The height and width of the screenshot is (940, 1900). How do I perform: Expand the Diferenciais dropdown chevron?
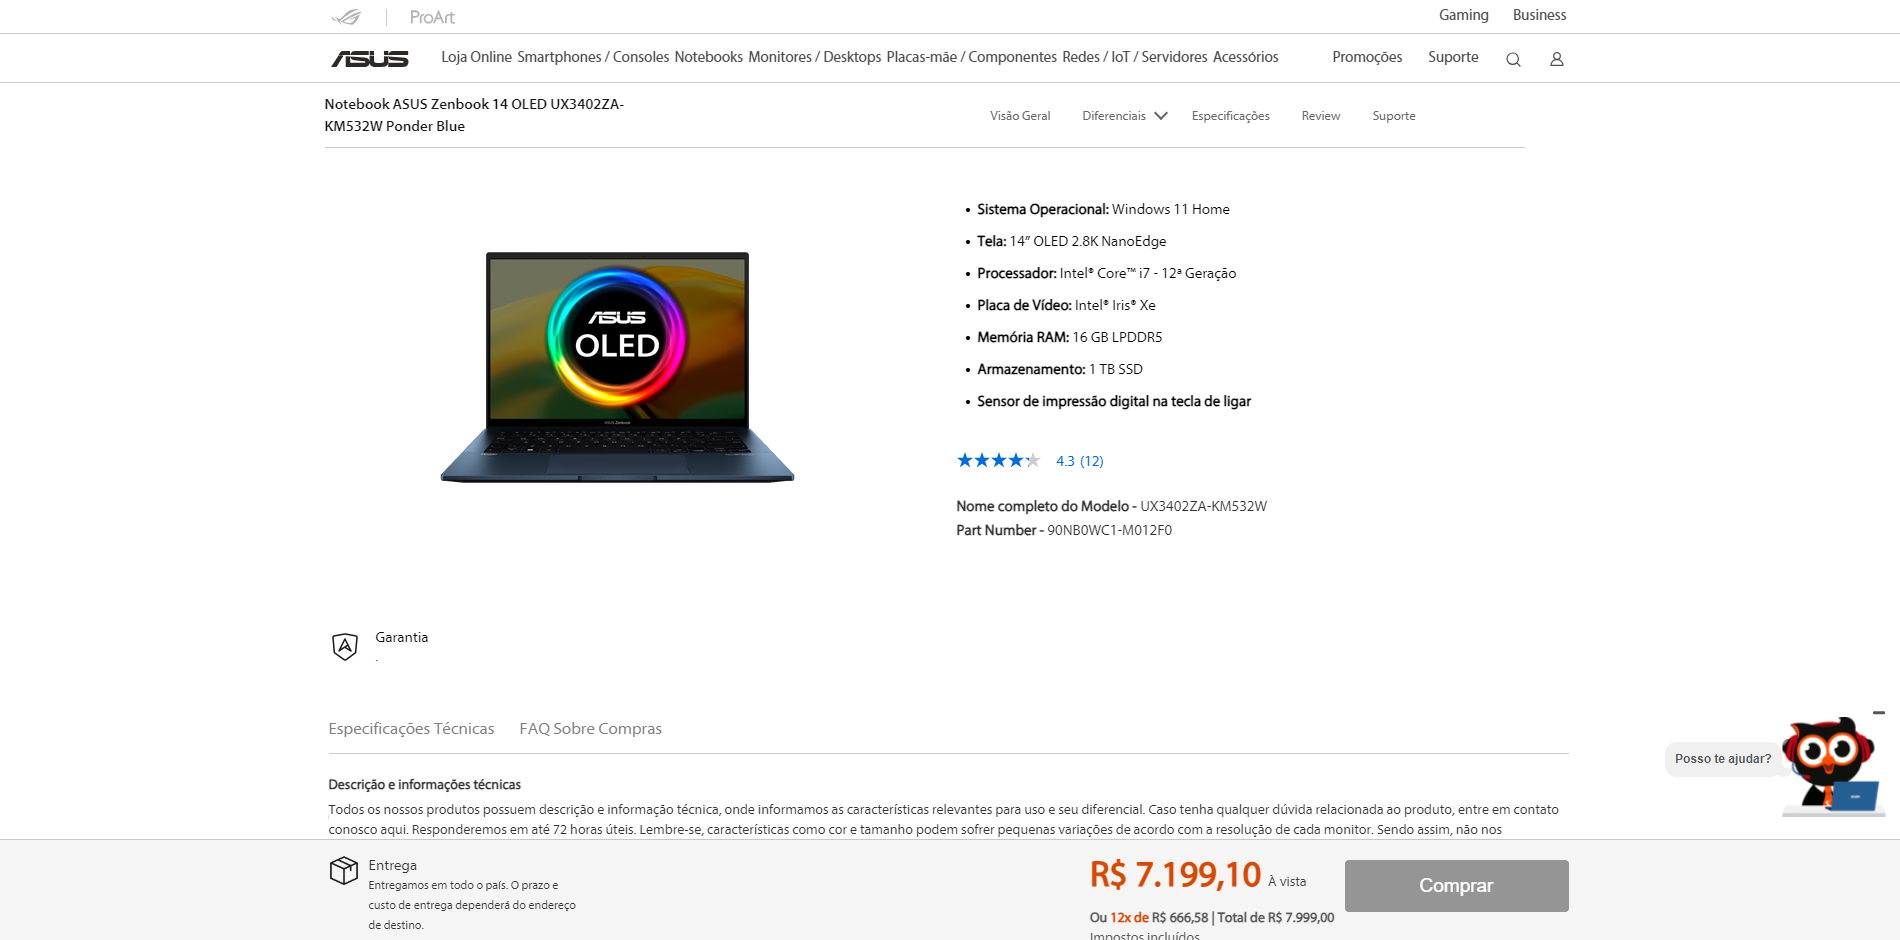point(1161,116)
